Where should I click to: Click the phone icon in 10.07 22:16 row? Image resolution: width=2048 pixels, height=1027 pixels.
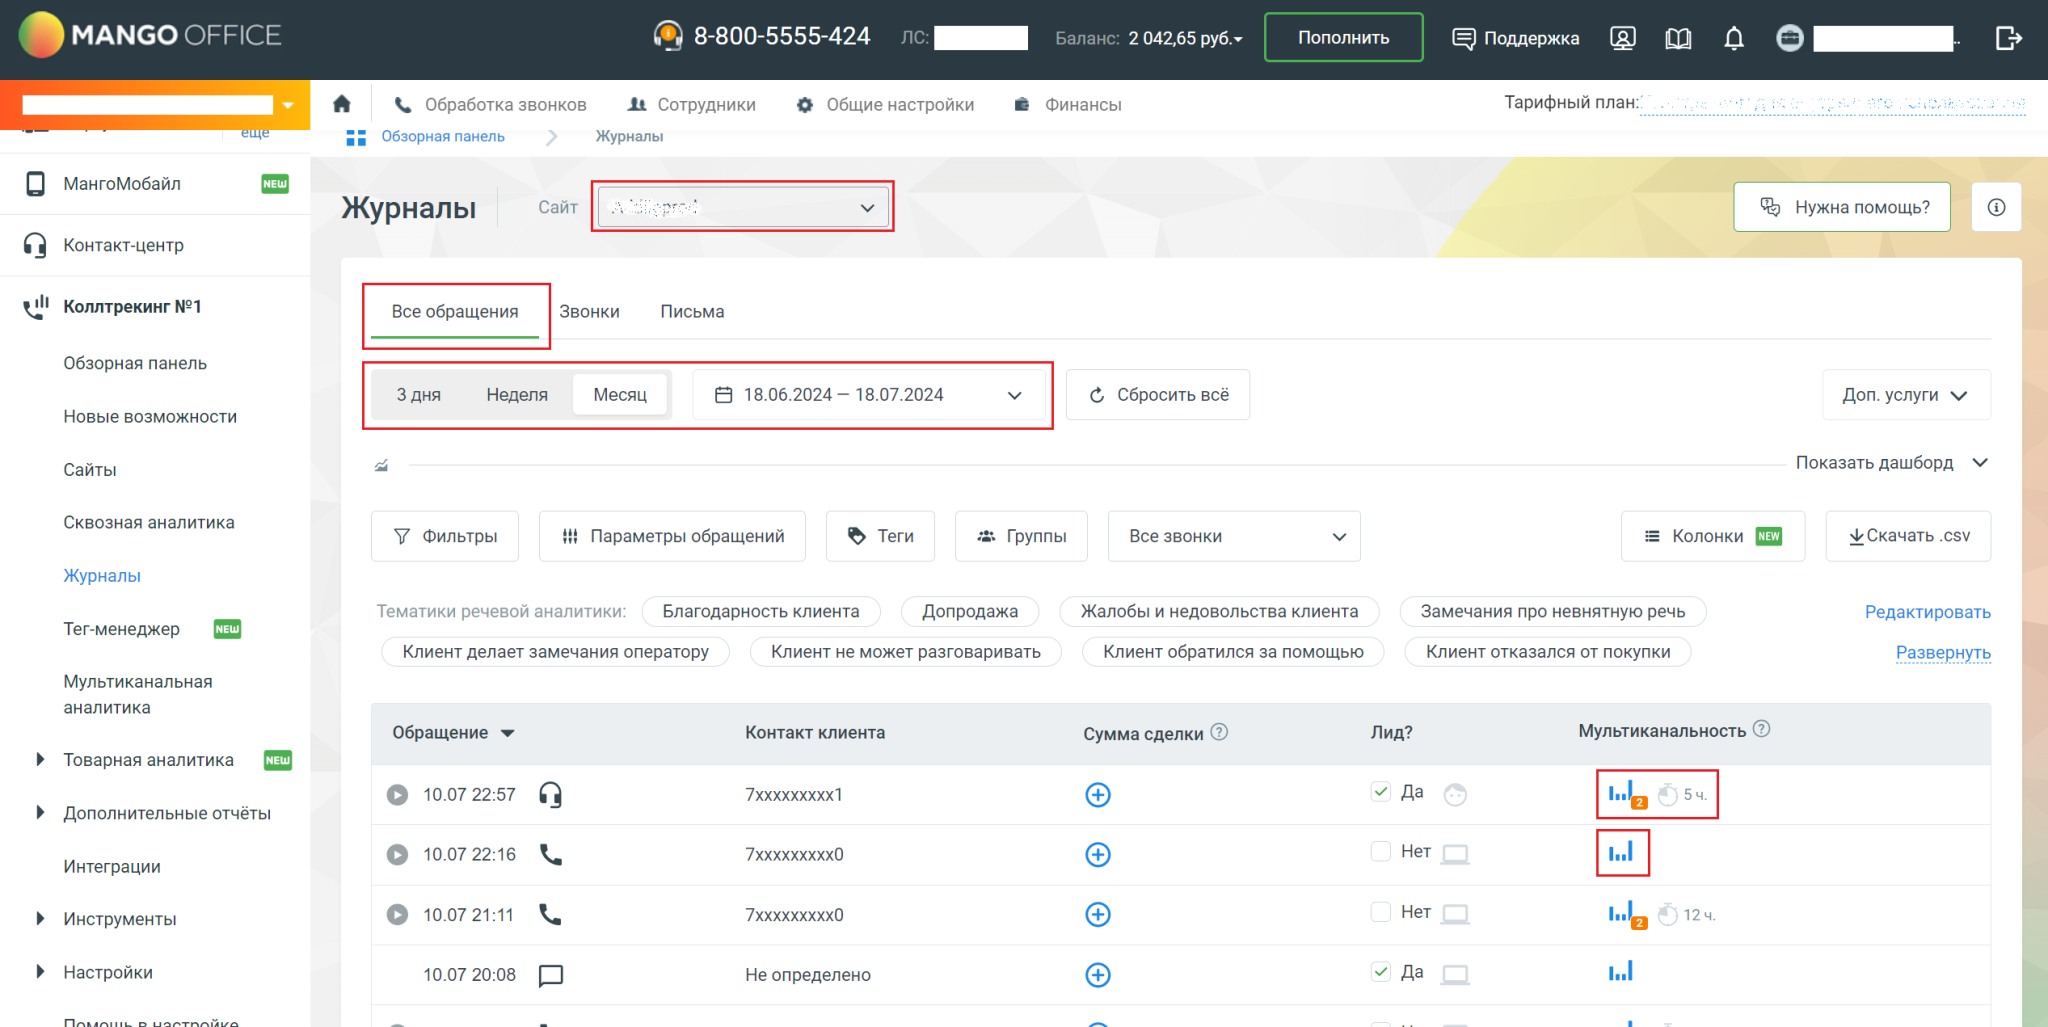[x=550, y=854]
